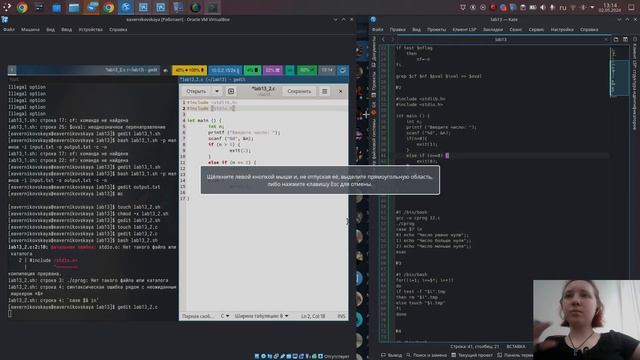Screen dimensions: 640x360
Task: Expand the recent files arrow beside 'Открыть'
Action: [x=217, y=91]
